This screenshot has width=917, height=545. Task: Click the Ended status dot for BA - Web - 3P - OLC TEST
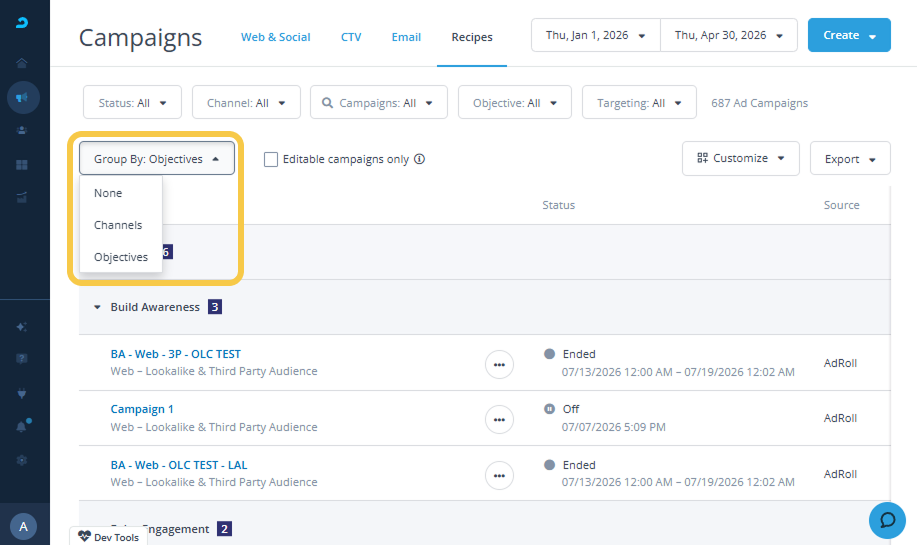549,354
